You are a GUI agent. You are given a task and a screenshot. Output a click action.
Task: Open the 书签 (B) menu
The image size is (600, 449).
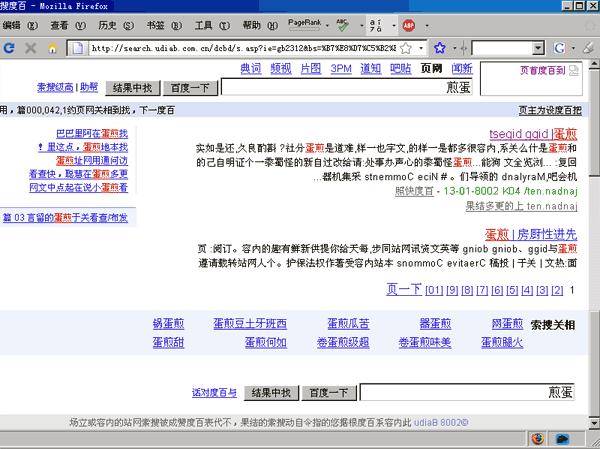pyautogui.click(x=164, y=25)
